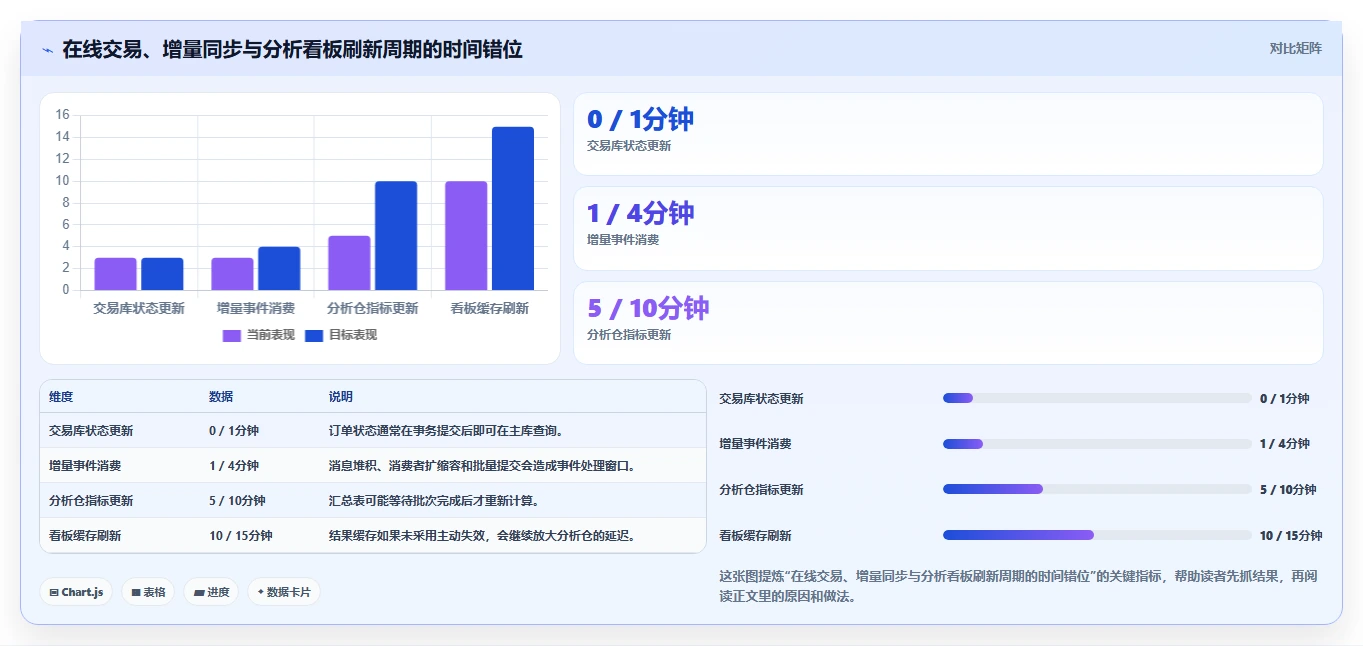The width and height of the screenshot is (1363, 646).
Task: Click the 交易库状态更新 progress bar
Action: coord(1097,398)
